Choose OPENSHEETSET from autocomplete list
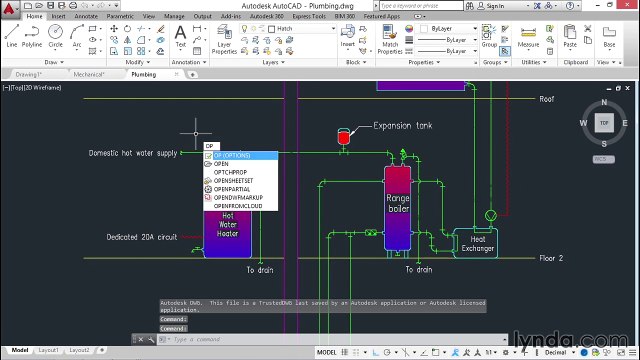This screenshot has height=360, width=640. [x=241, y=181]
